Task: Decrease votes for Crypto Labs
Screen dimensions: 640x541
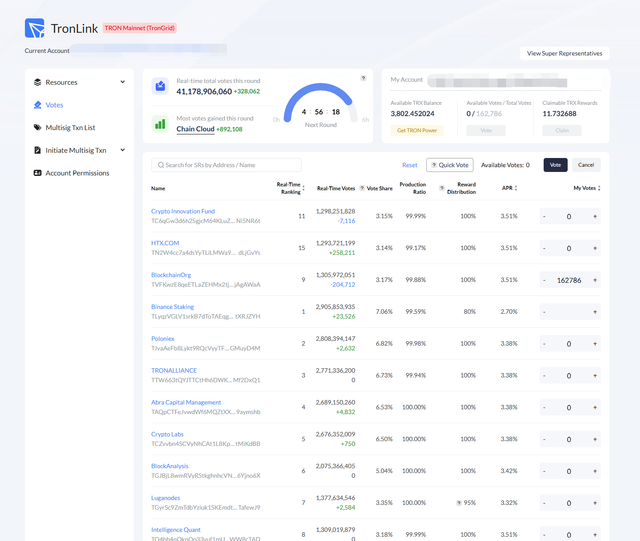Action: click(544, 439)
